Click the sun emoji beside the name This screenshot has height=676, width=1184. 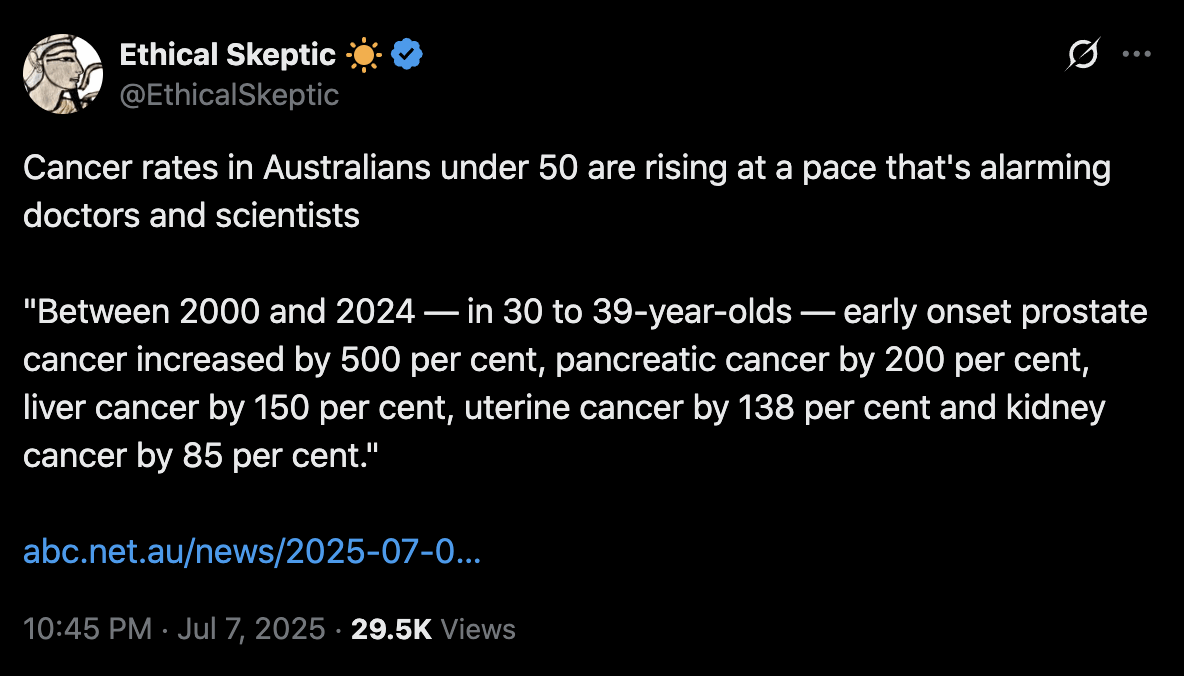coord(363,56)
